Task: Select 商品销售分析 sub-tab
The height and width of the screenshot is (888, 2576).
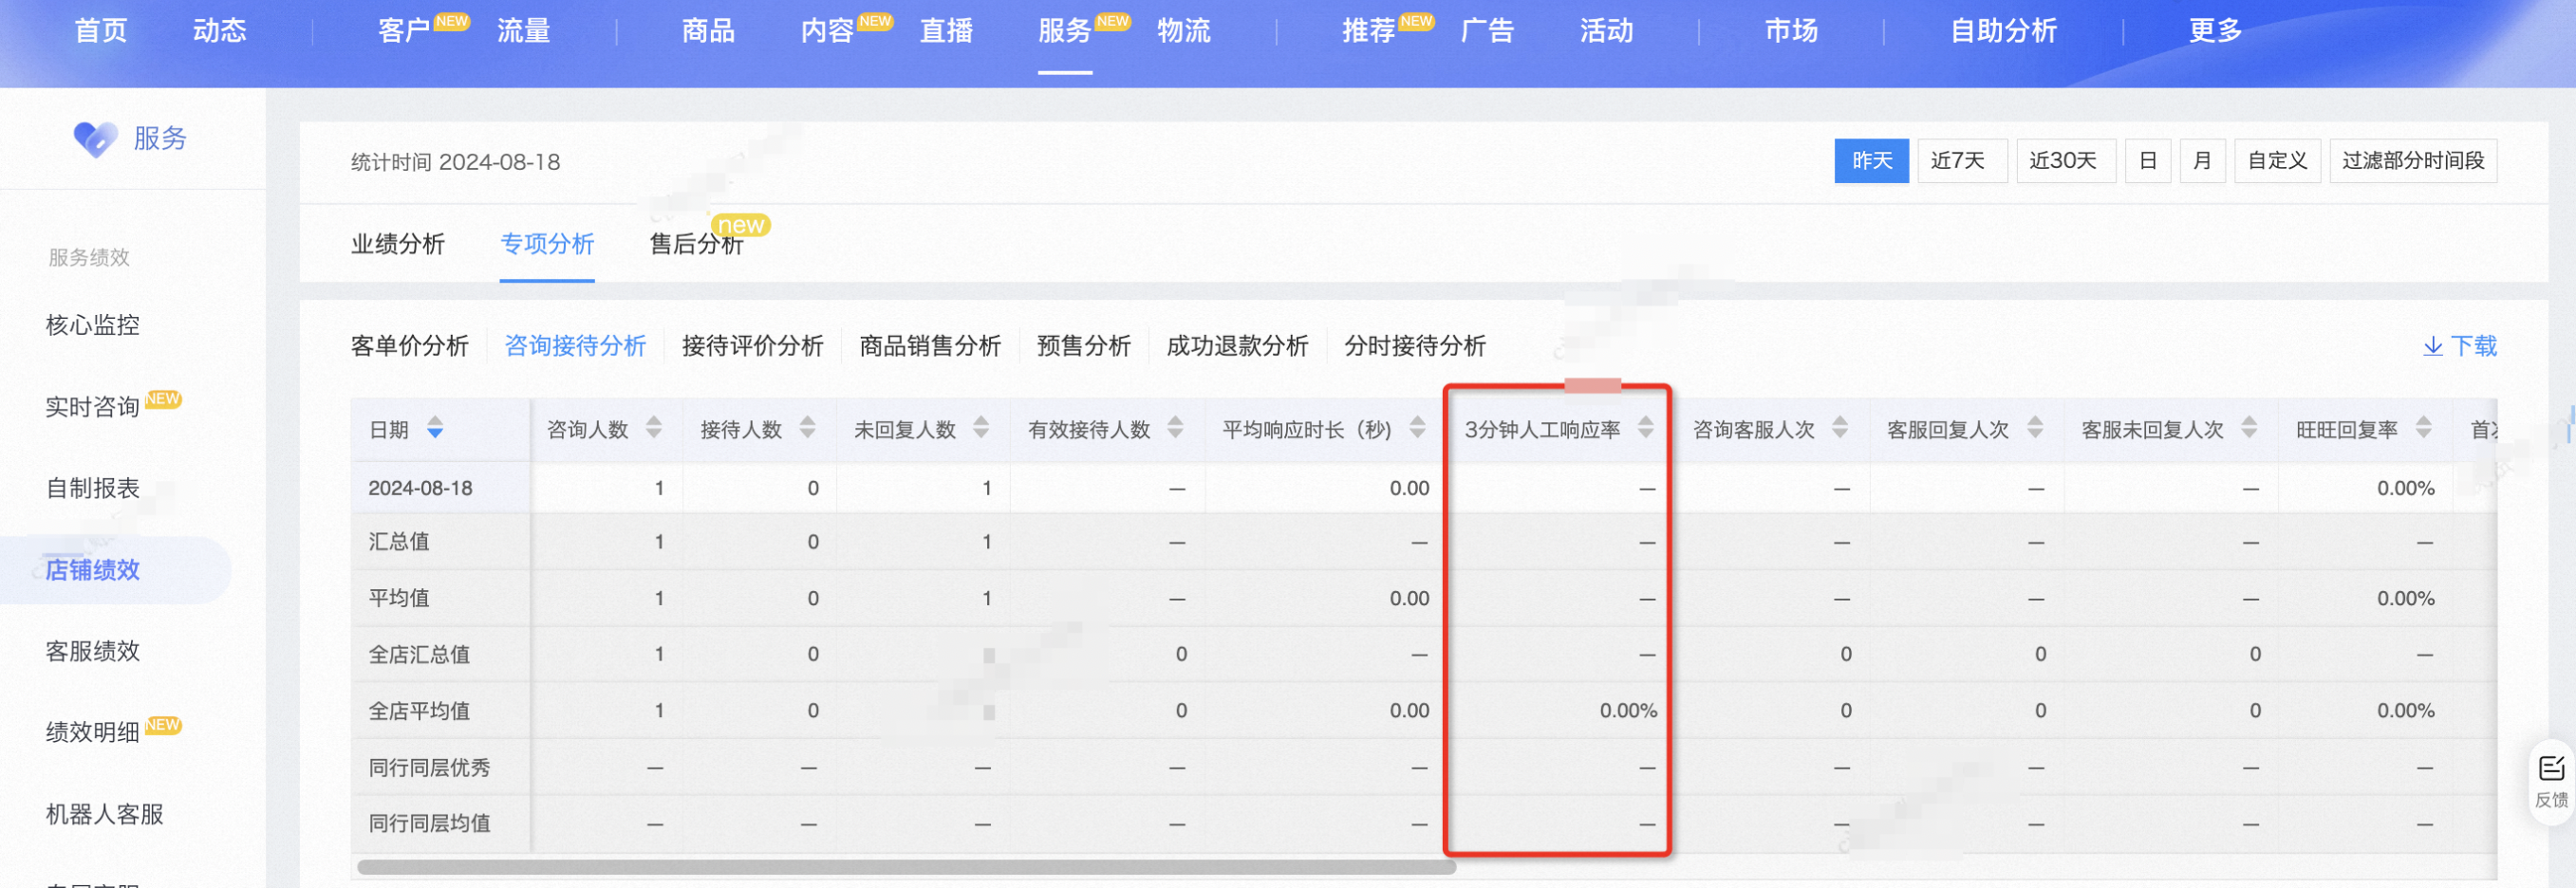Action: click(x=930, y=346)
